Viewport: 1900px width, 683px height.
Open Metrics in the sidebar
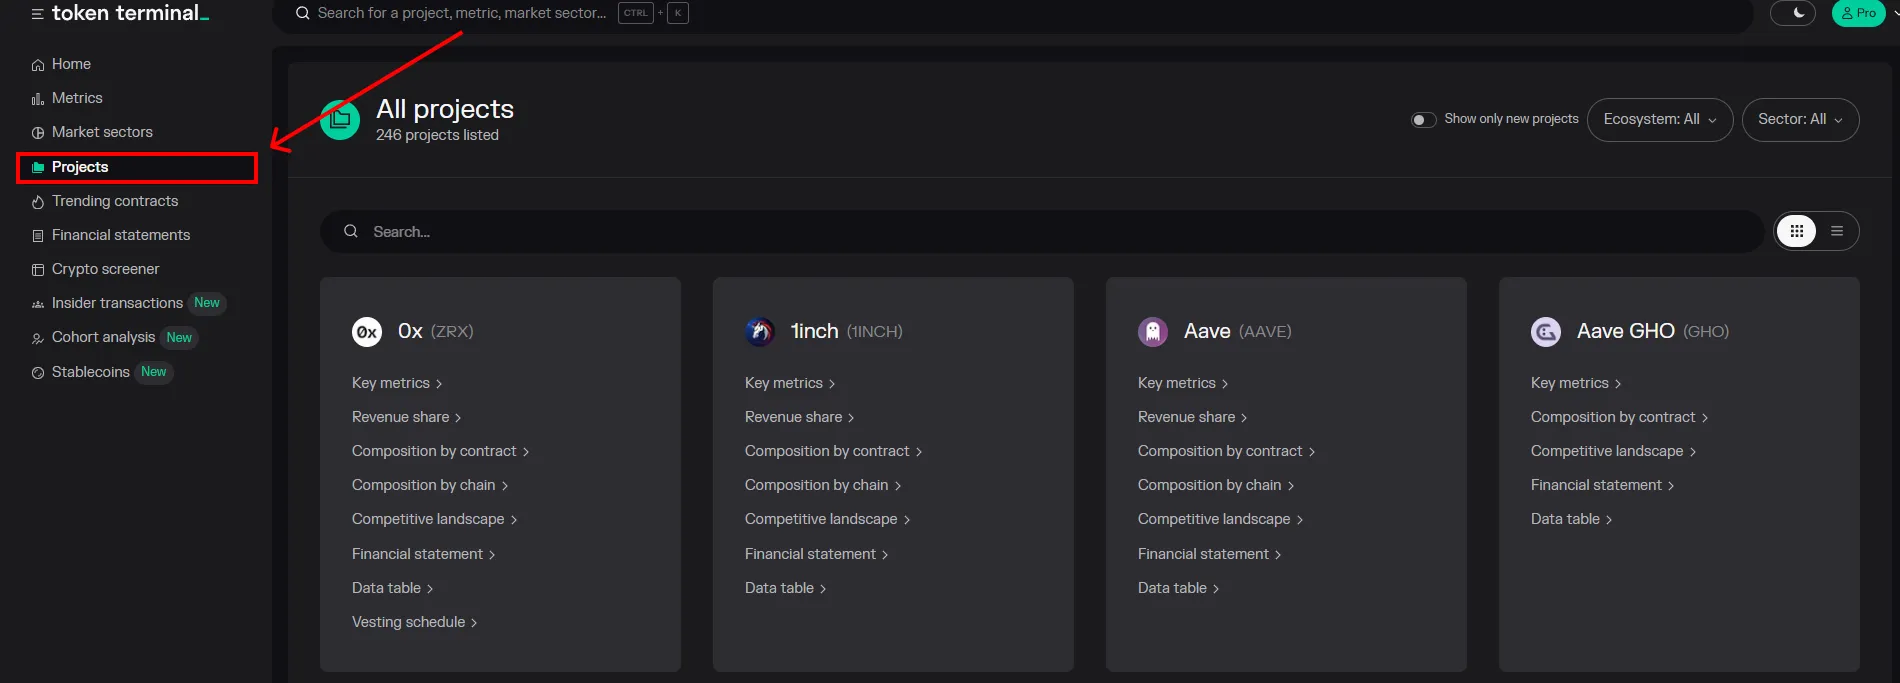[77, 98]
